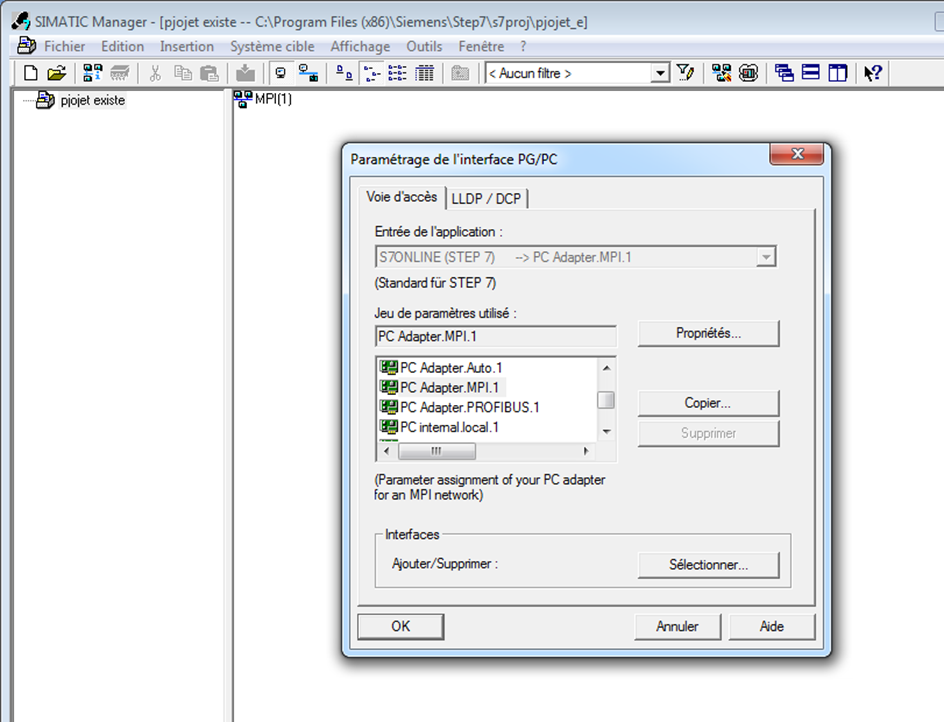944x722 pixels.
Task: Switch to Details view icon
Action: tap(424, 73)
